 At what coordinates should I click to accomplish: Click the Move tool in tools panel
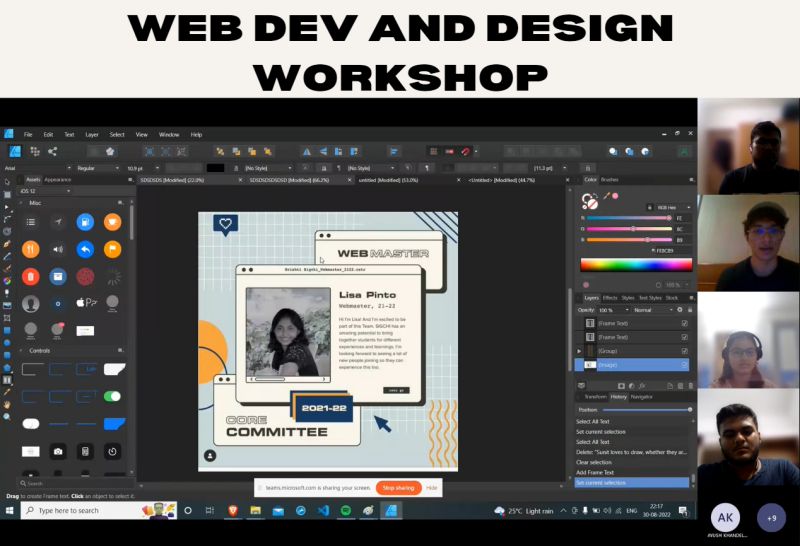(x=7, y=182)
